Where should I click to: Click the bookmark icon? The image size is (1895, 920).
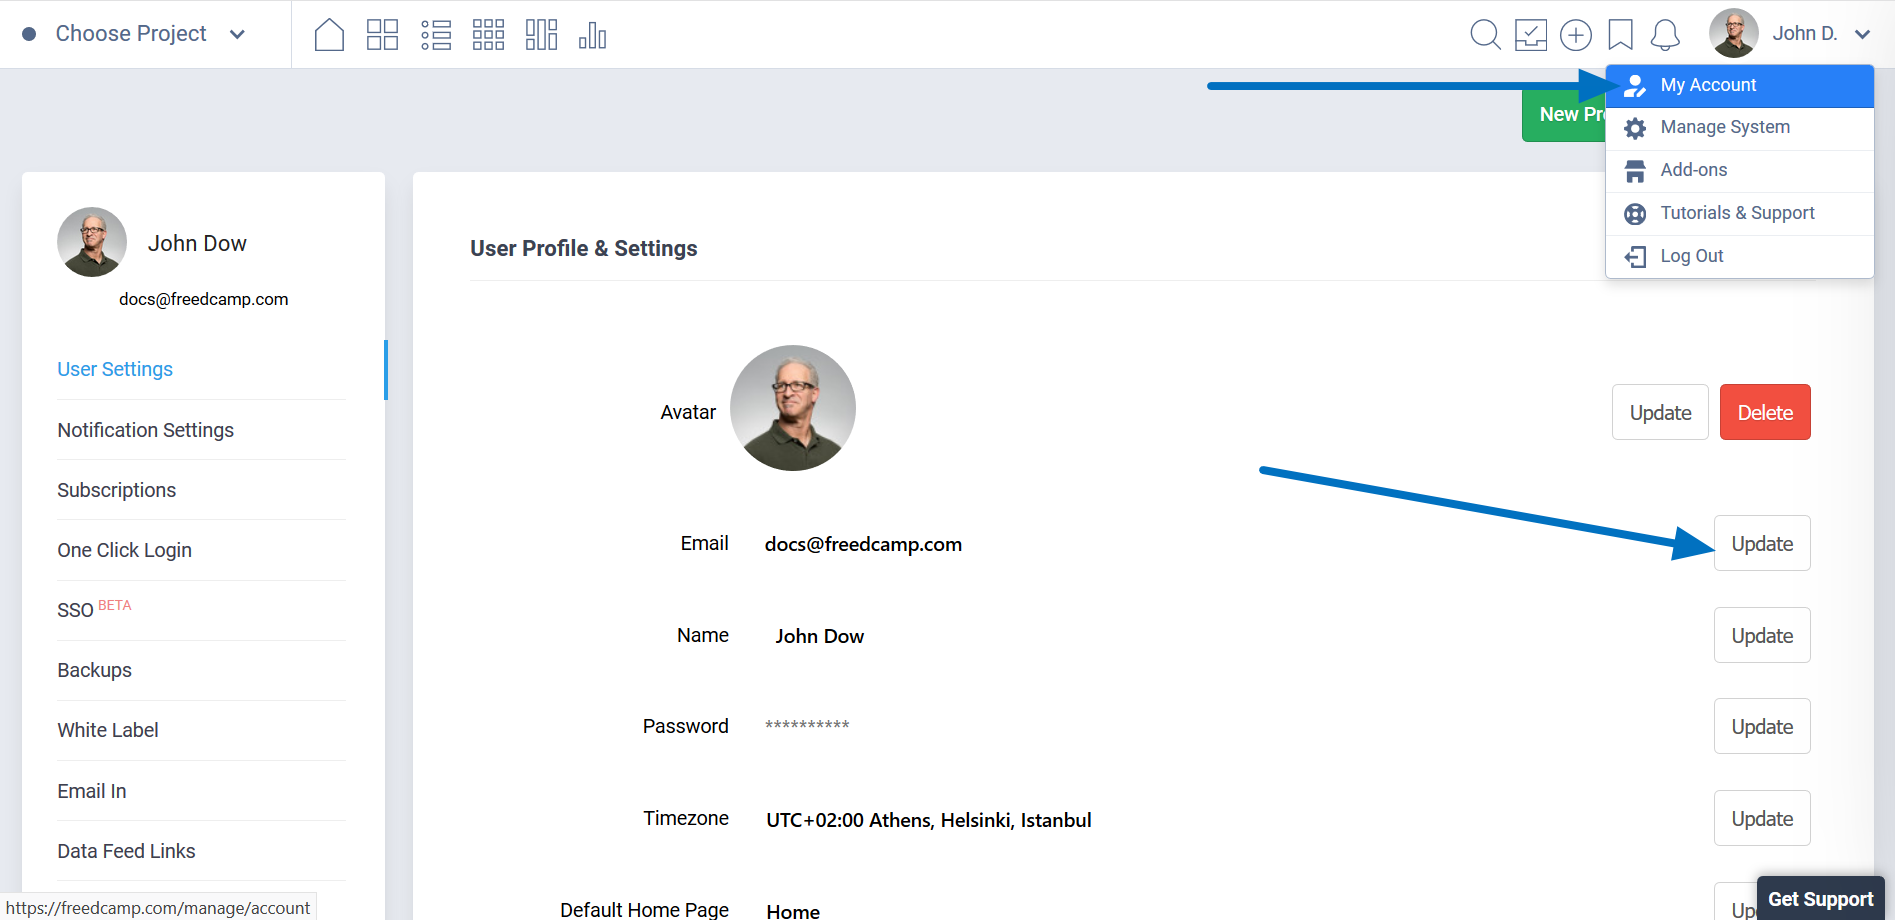1620,35
